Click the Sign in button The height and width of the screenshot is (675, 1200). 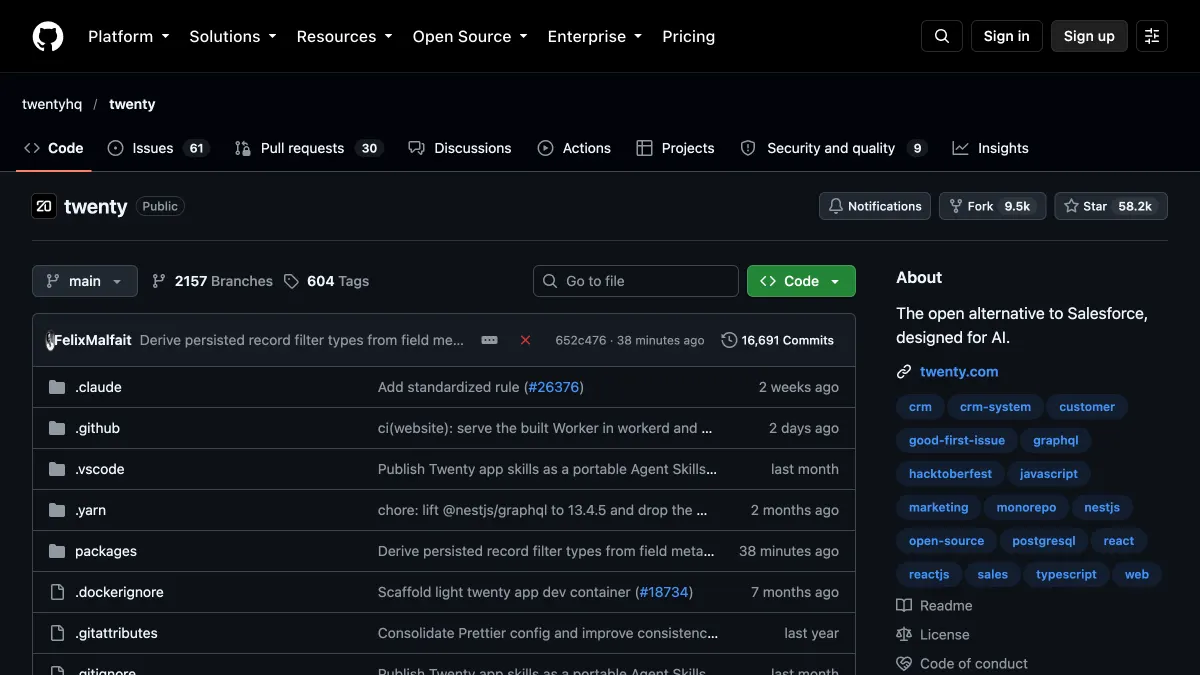(1006, 36)
